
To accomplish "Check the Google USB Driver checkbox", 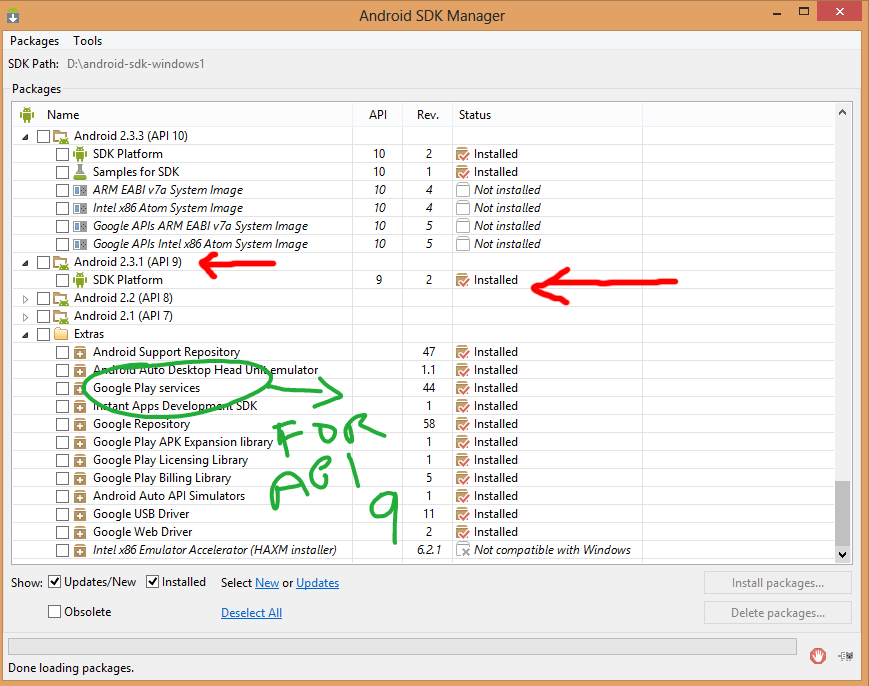I will click(62, 514).
